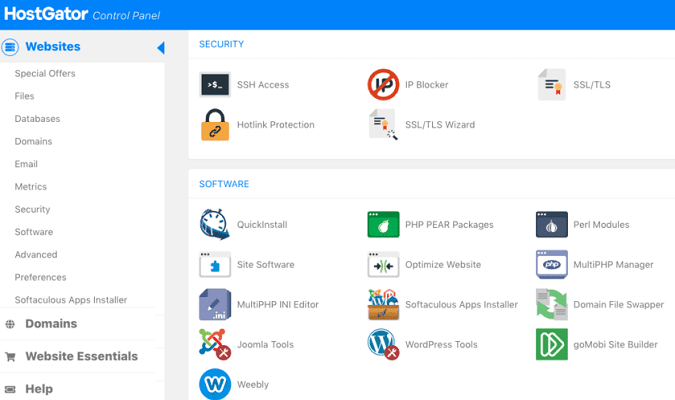Click the Control Panel header text
Image resolution: width=675 pixels, height=400 pixels.
[126, 16]
